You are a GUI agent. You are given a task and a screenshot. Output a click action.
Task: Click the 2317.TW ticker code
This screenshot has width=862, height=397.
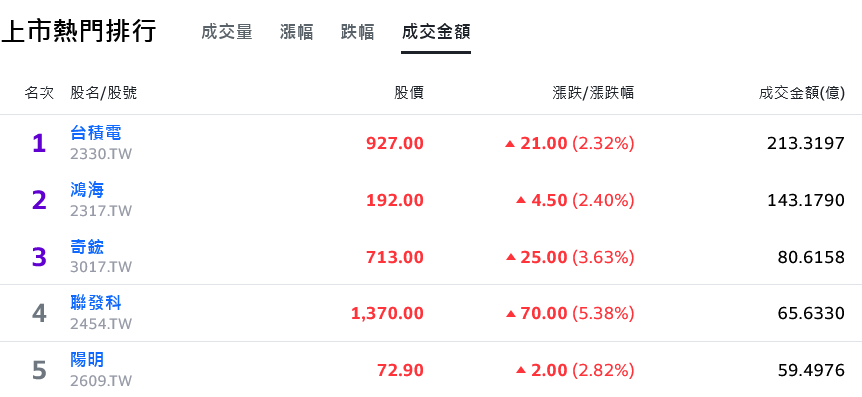(101, 211)
